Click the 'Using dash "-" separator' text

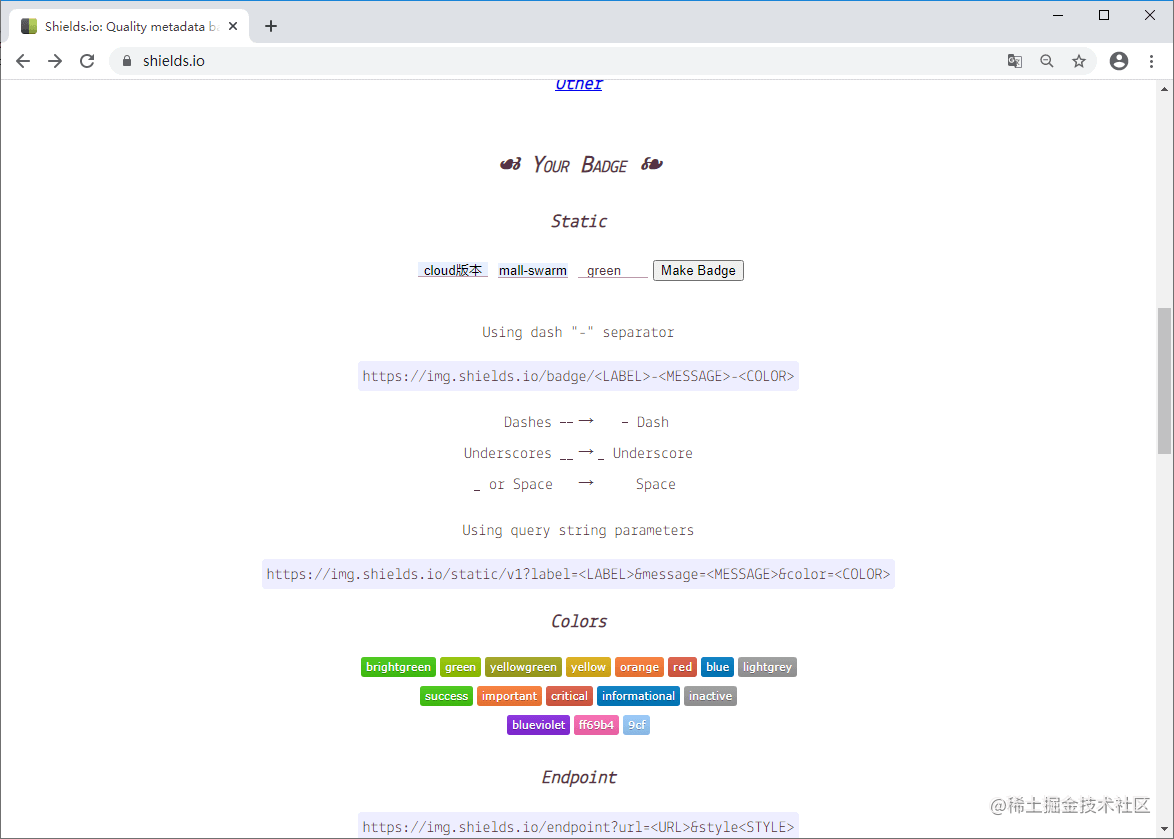click(x=578, y=332)
